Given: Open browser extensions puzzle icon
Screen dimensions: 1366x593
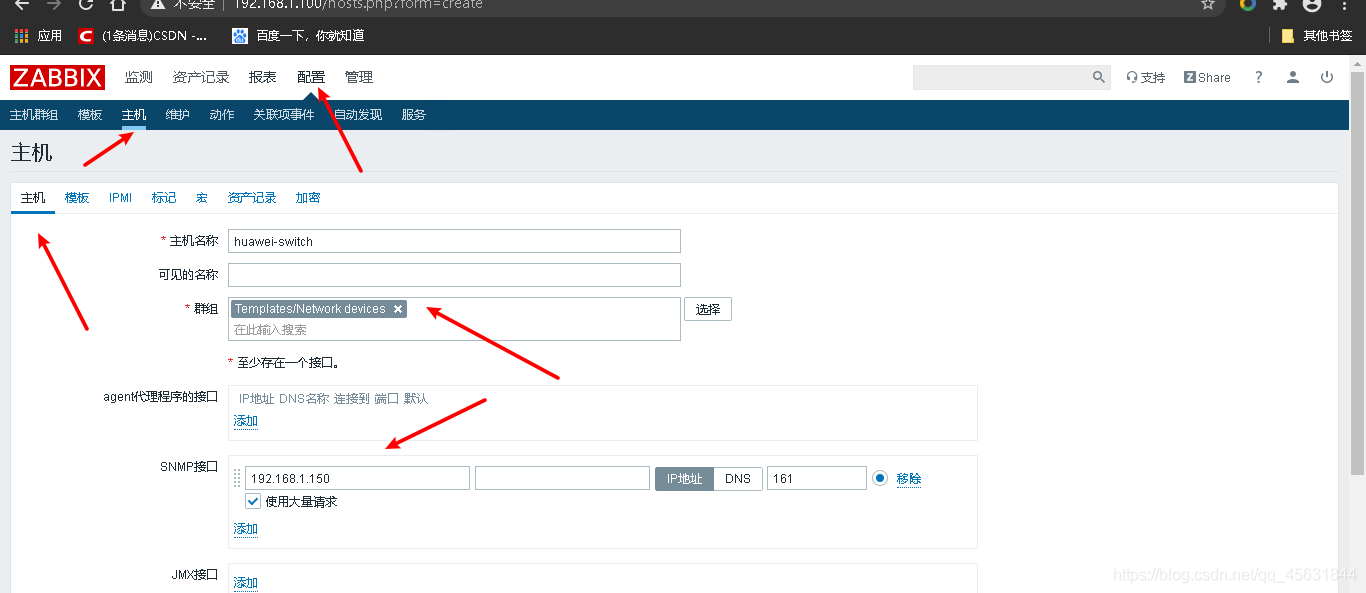Looking at the screenshot, I should [x=1279, y=4].
